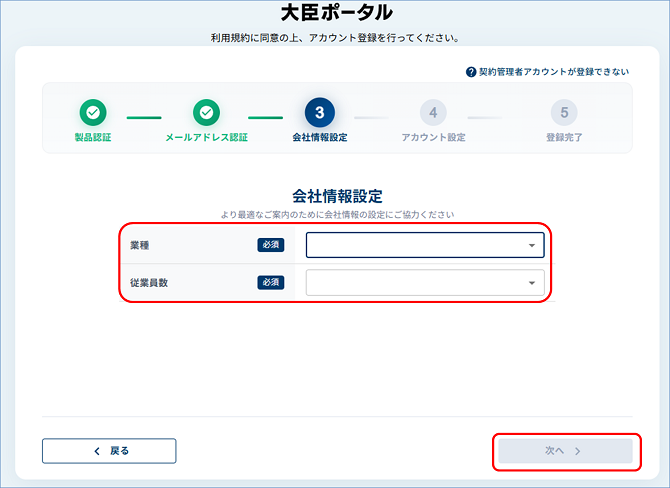670x488 pixels.
Task: Click step 5 circle for 登録完了
Action: [564, 112]
